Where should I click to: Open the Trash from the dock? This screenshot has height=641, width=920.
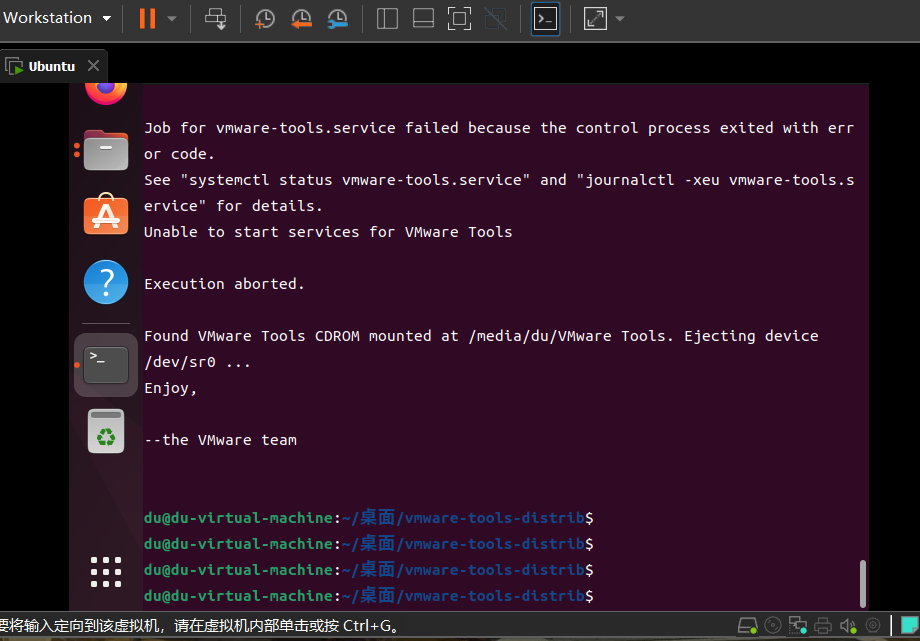tap(106, 431)
